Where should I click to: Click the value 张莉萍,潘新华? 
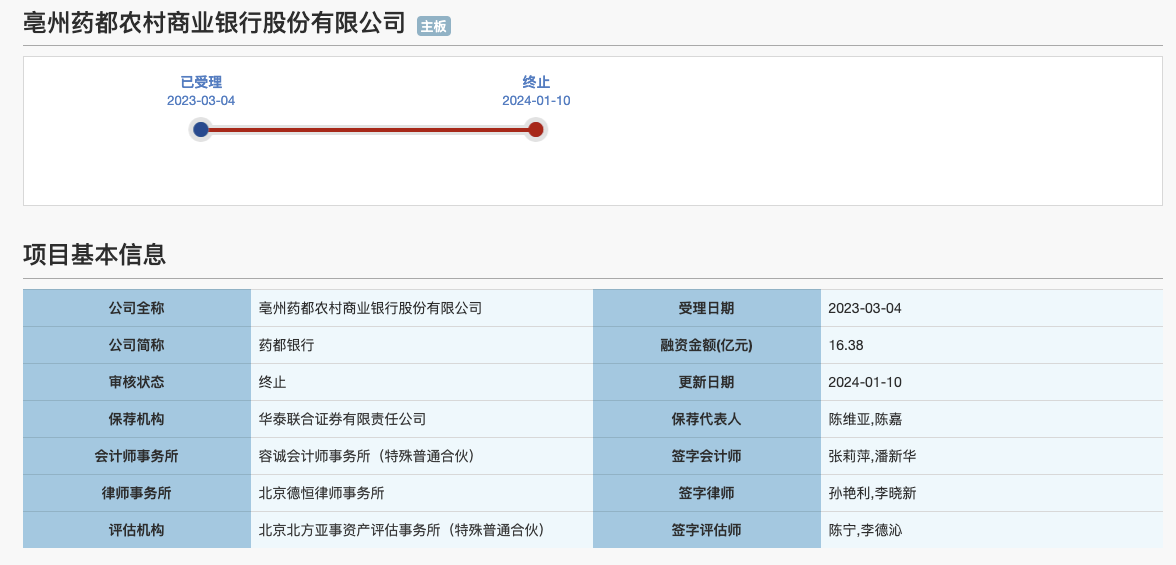(x=872, y=456)
